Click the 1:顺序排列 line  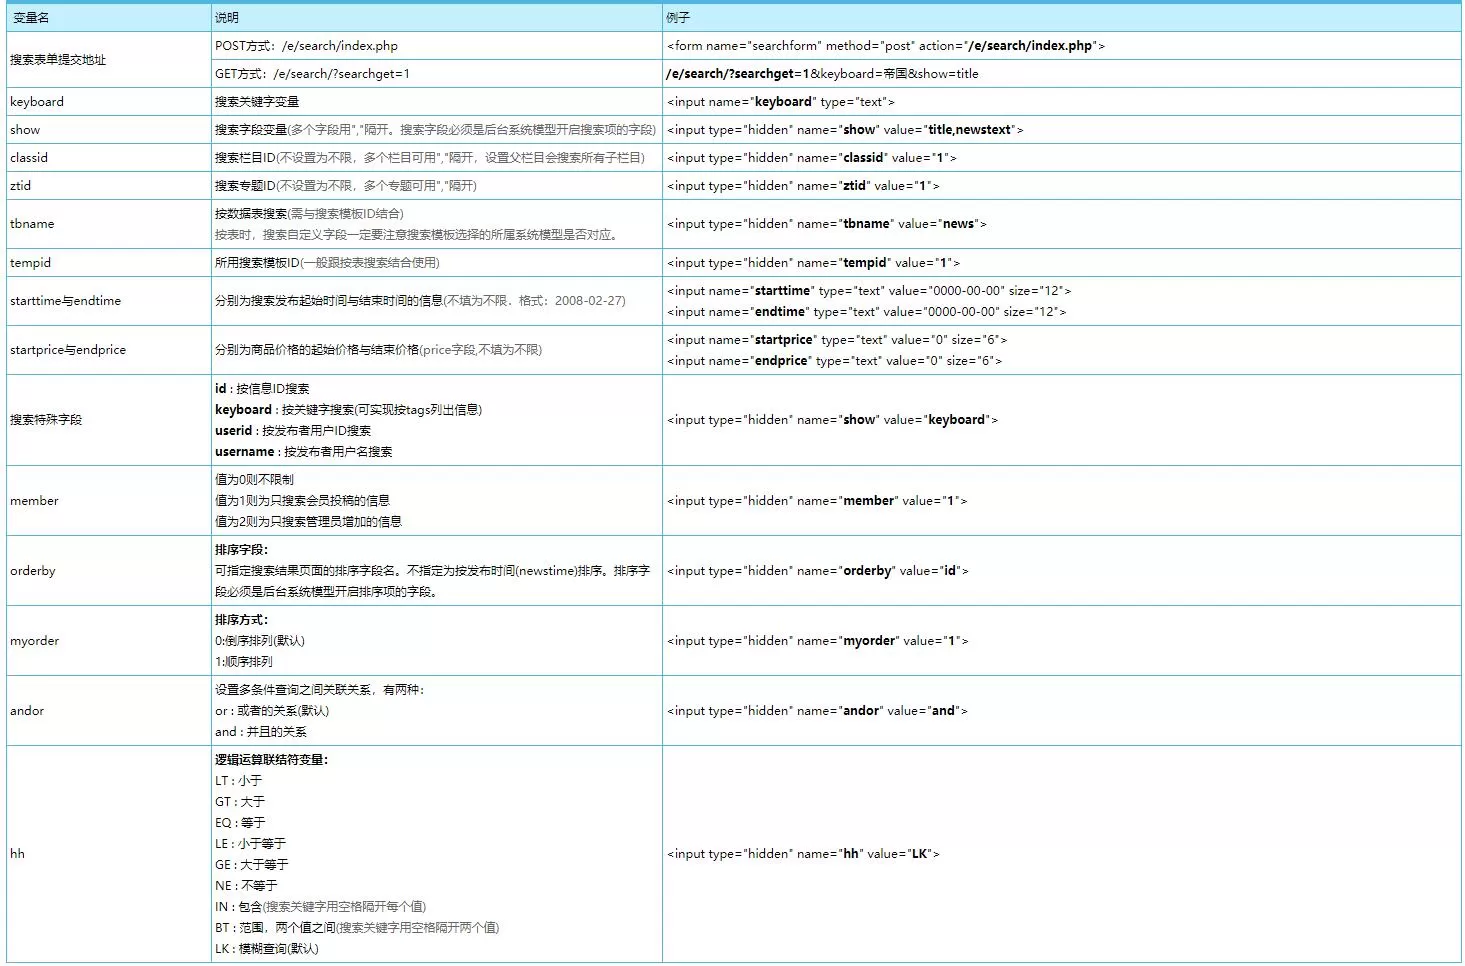(244, 662)
